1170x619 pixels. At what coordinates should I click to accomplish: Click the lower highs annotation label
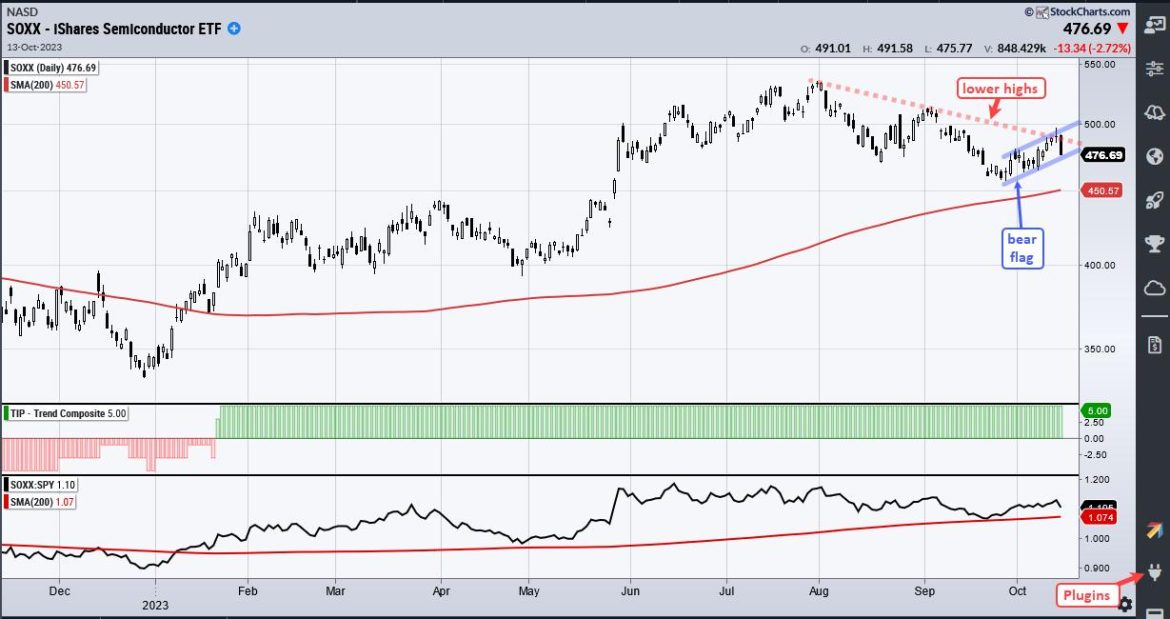[x=1000, y=88]
